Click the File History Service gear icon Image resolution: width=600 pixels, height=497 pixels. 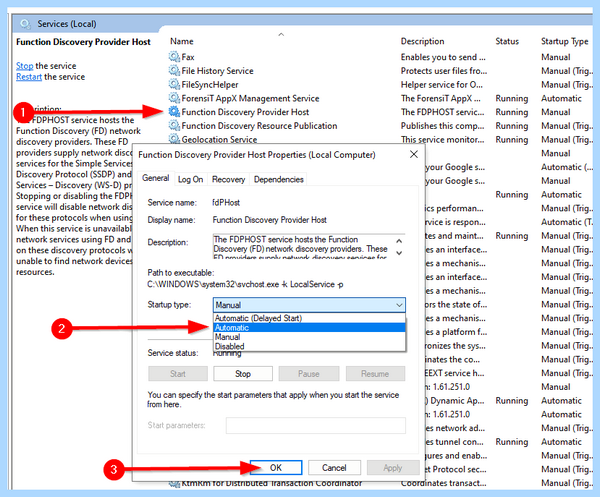click(174, 71)
